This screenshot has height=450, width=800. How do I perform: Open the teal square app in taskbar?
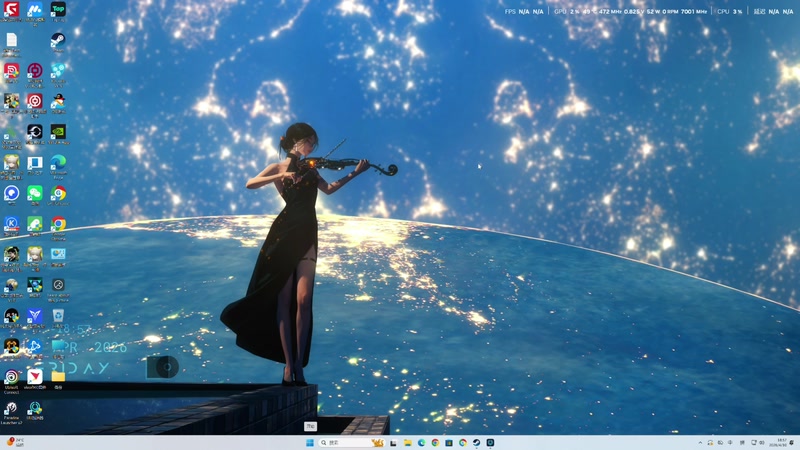click(x=490, y=442)
